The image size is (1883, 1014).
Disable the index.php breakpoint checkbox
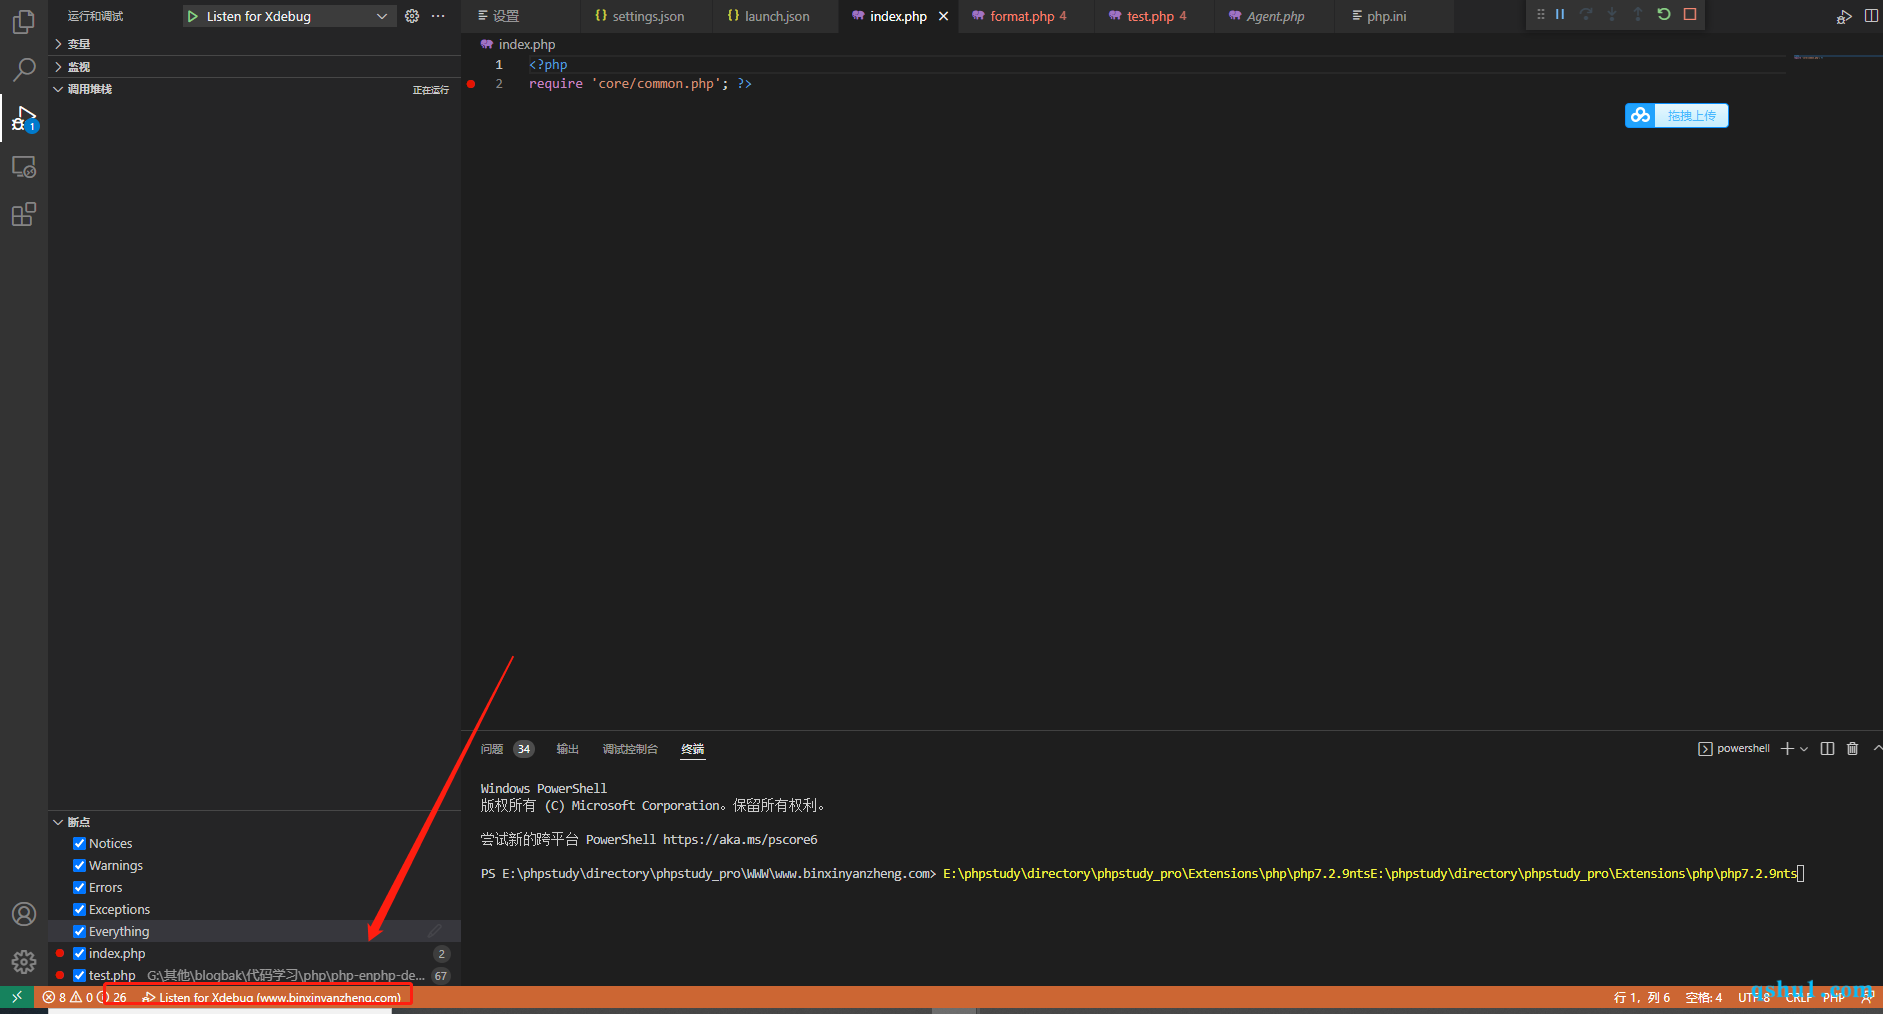point(79,953)
